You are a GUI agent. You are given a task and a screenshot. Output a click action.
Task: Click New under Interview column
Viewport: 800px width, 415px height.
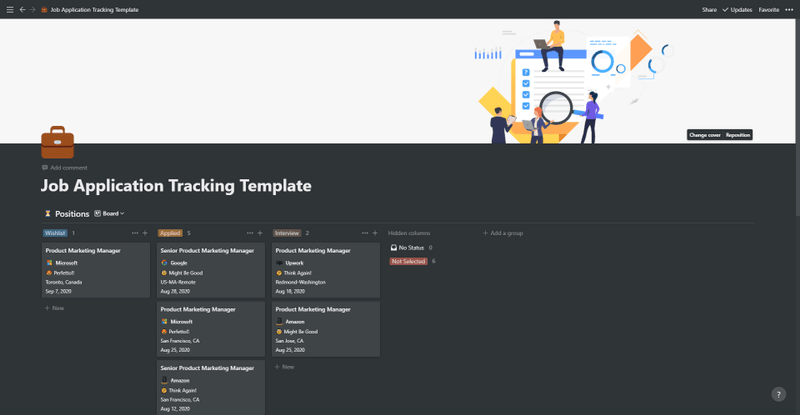click(285, 367)
